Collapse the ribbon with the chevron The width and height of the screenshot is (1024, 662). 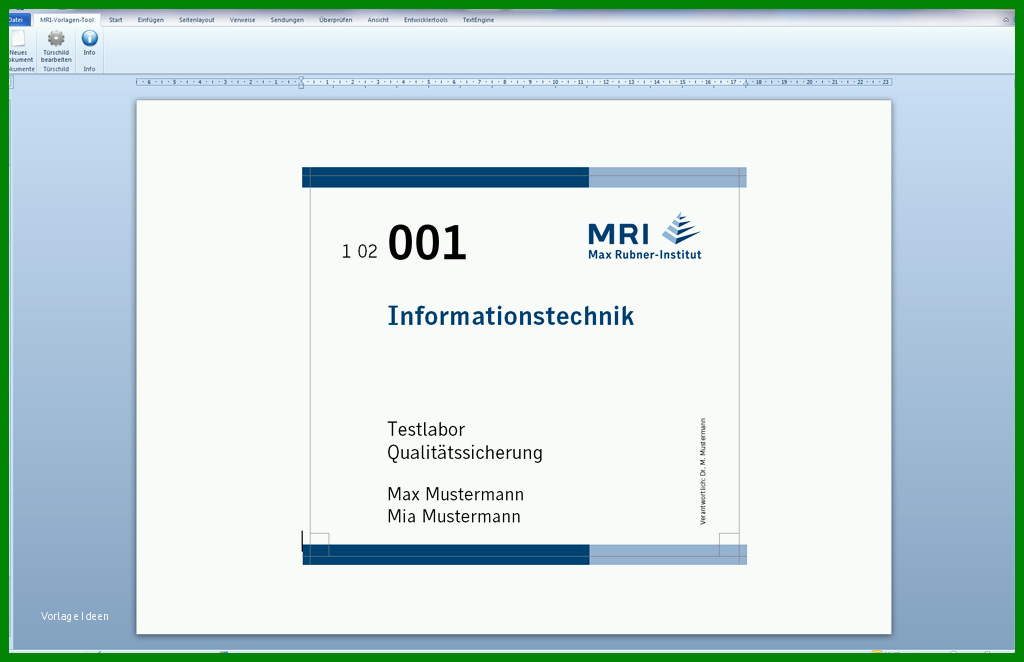[x=1006, y=20]
